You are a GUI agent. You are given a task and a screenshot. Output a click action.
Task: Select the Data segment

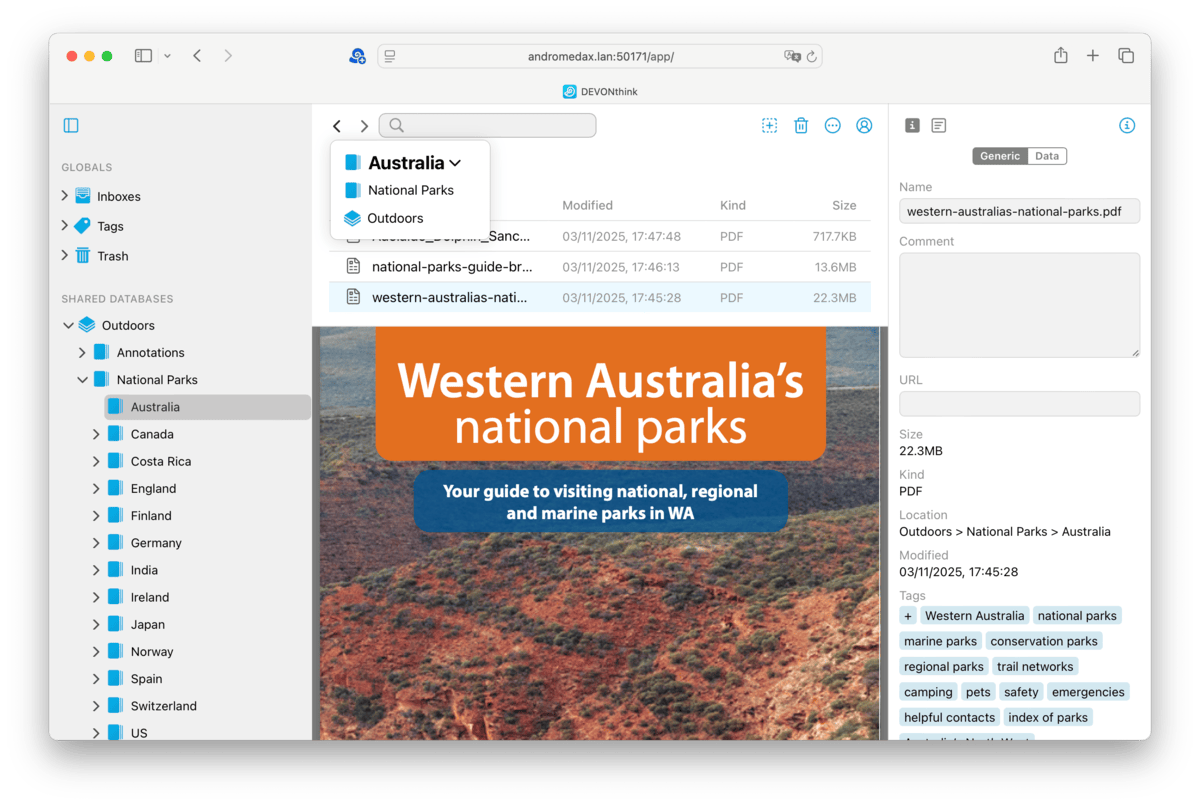point(1047,156)
